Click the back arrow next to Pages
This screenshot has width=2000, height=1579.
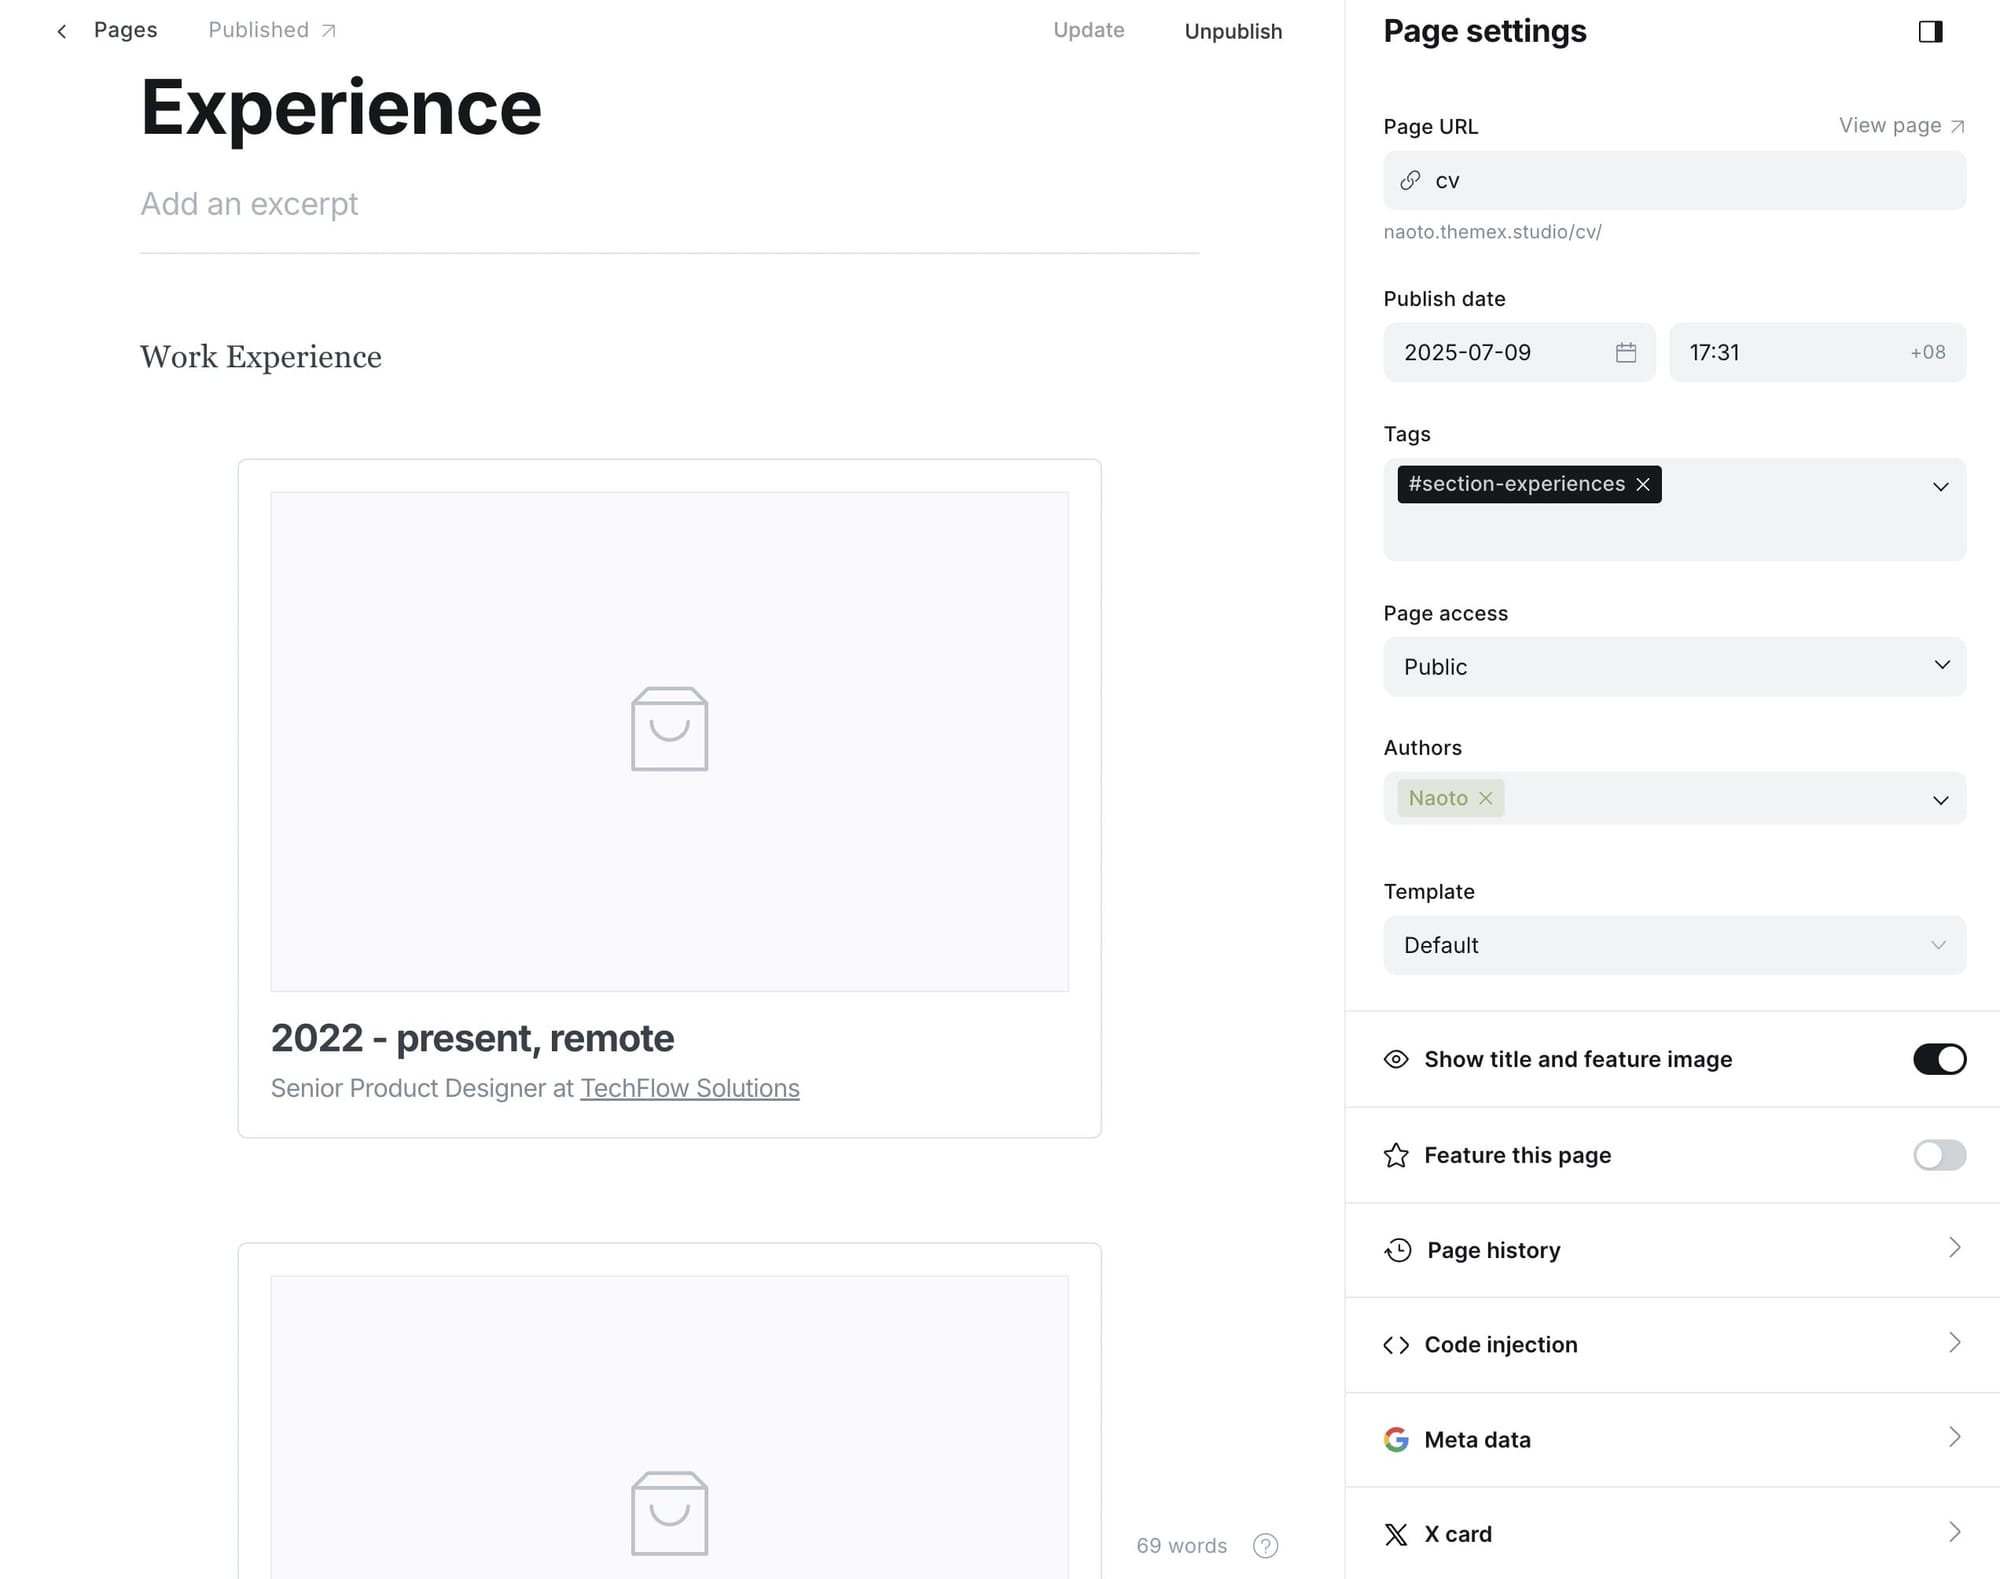click(x=62, y=31)
